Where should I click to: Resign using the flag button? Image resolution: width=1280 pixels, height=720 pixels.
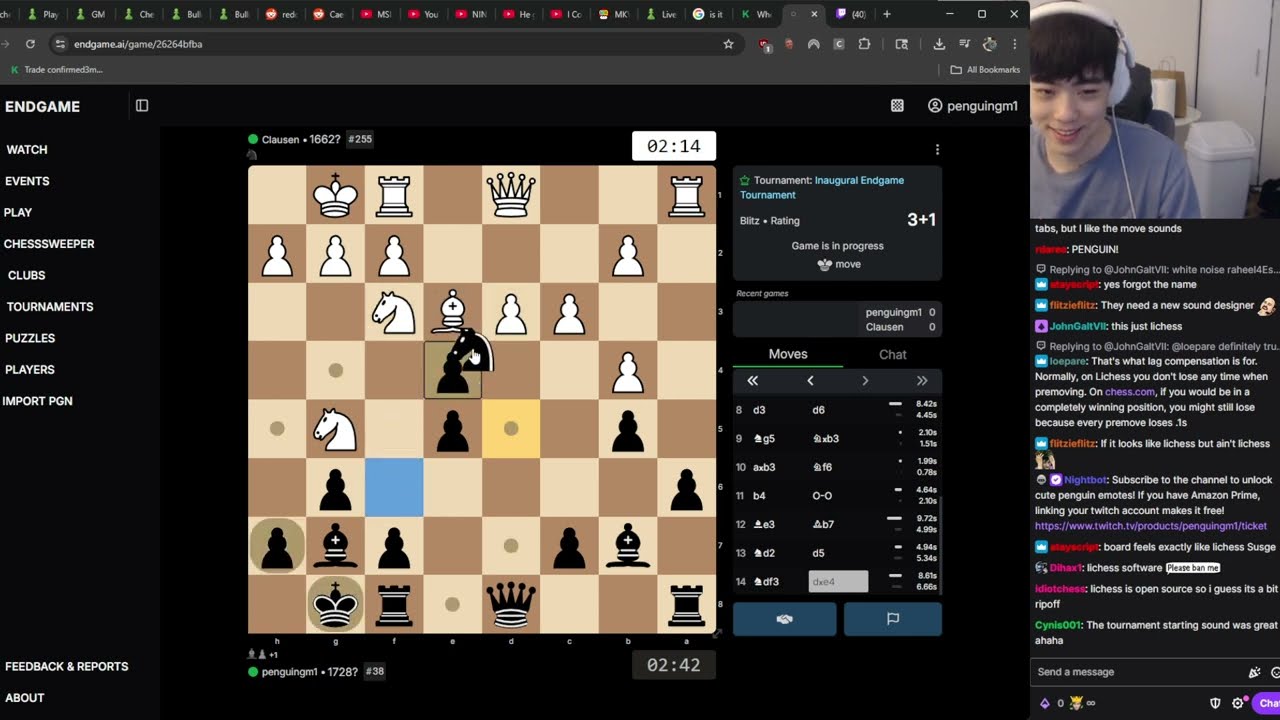893,619
